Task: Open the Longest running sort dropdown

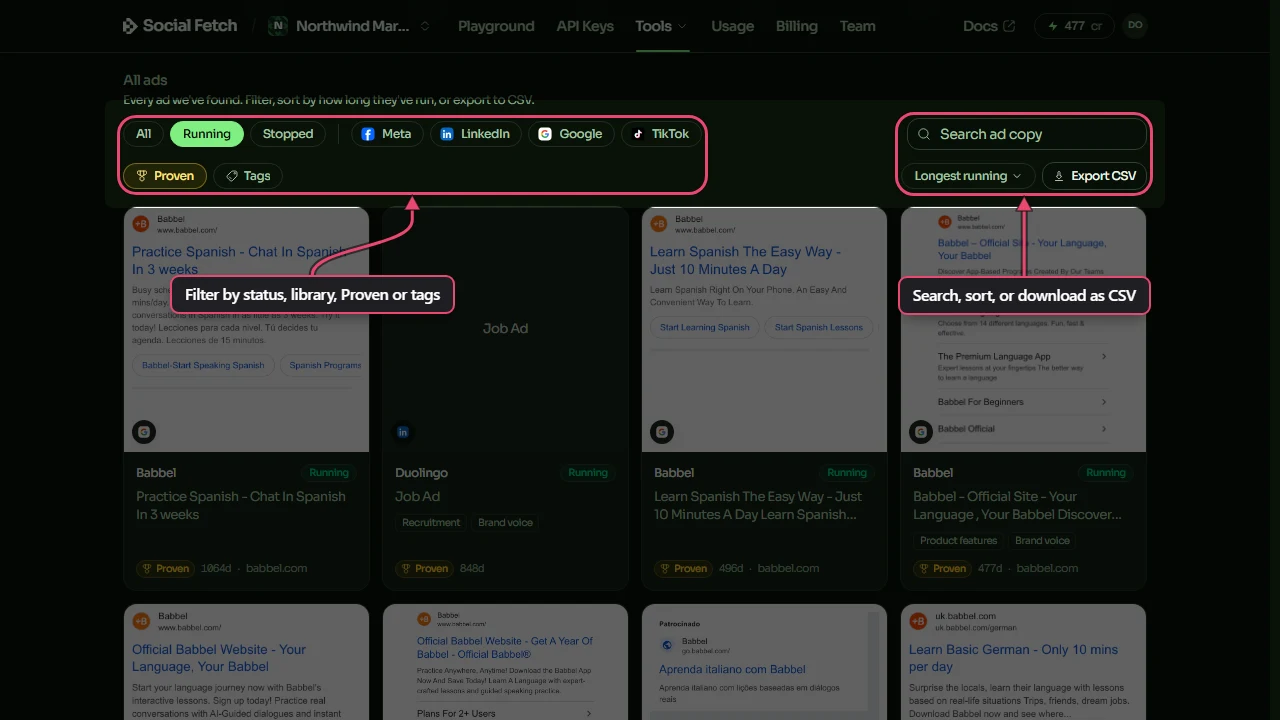Action: 968,176
